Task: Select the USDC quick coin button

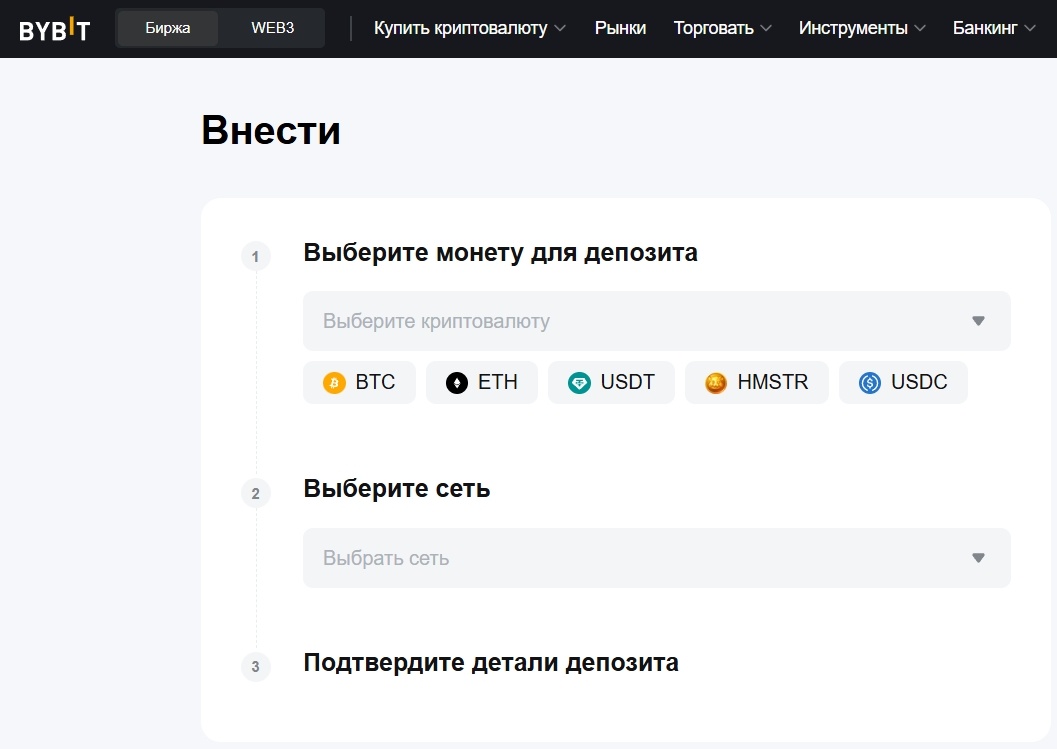Action: (x=903, y=382)
